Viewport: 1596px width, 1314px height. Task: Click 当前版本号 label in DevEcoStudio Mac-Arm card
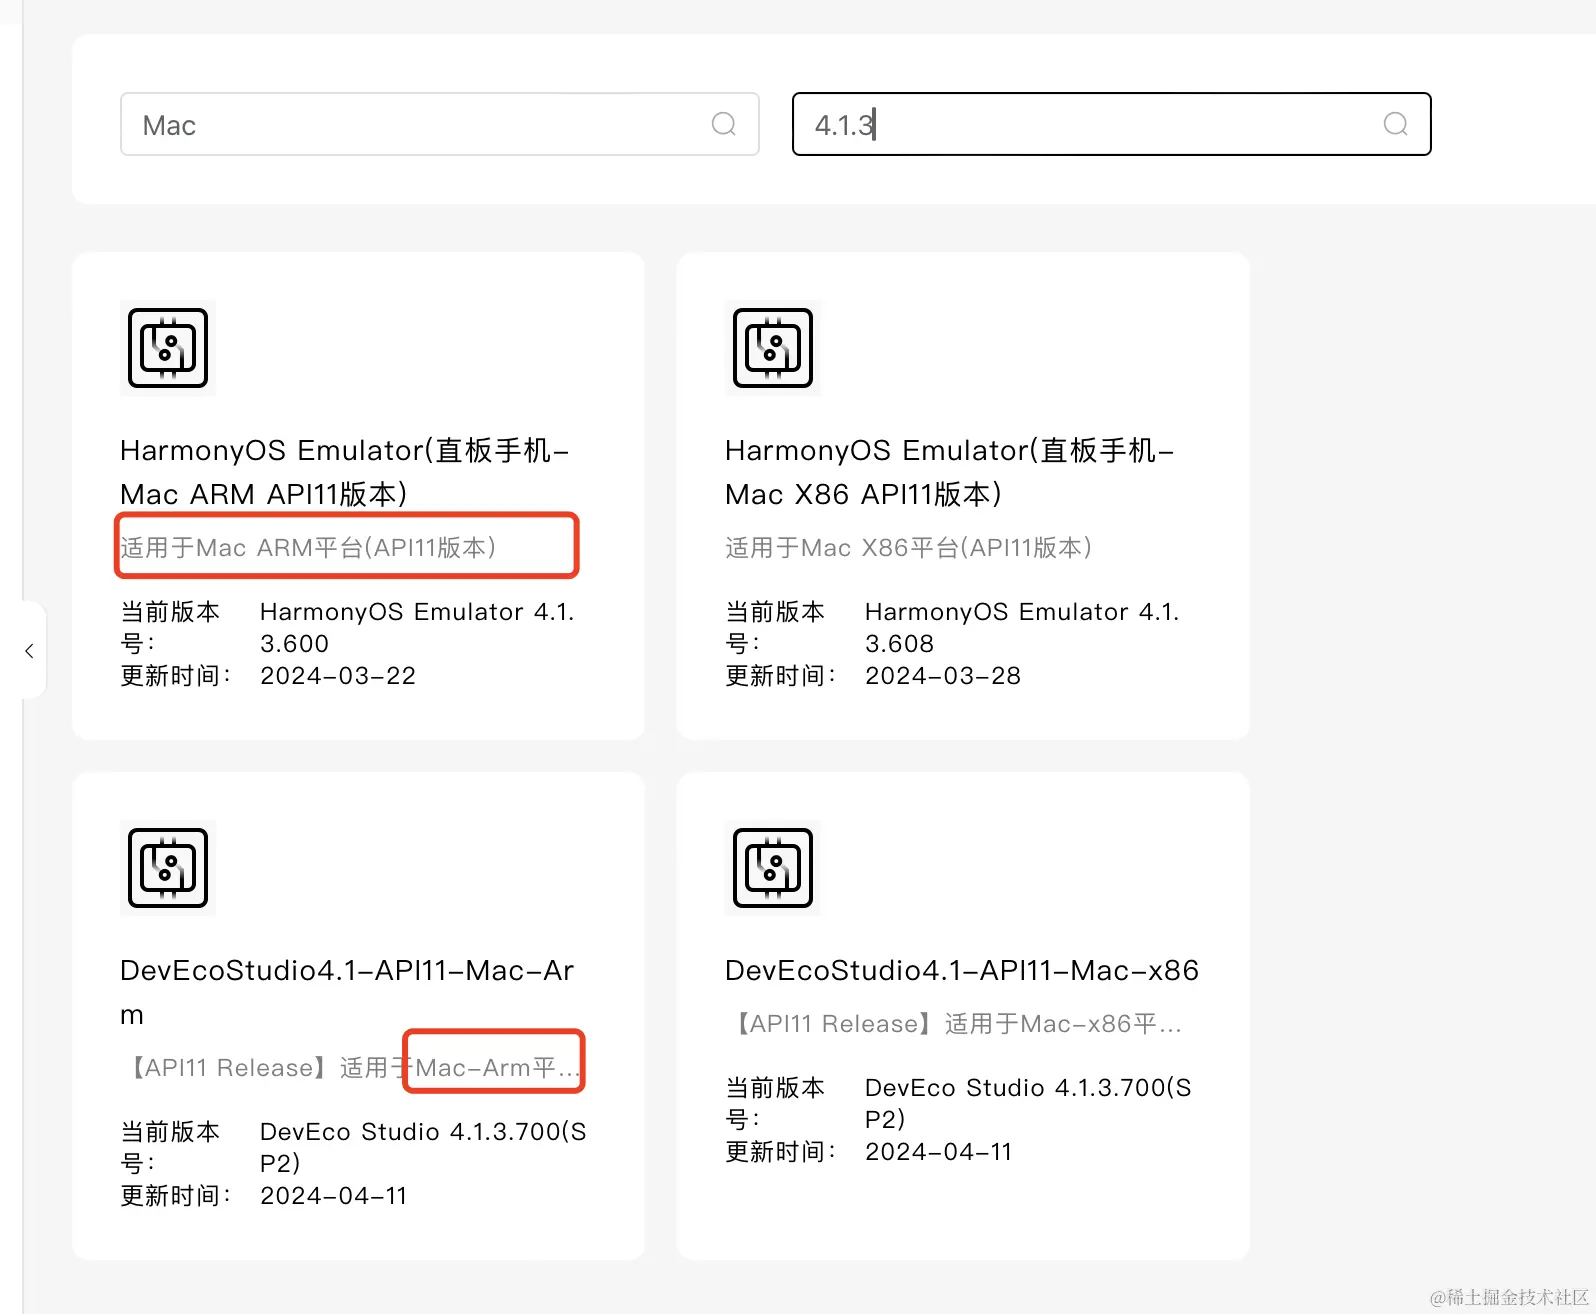[x=170, y=1147]
